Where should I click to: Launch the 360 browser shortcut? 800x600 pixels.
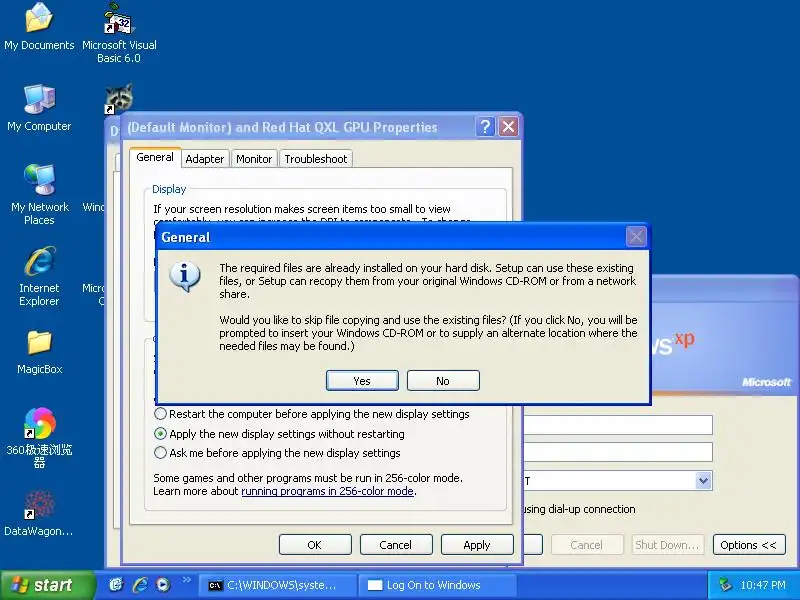click(39, 438)
